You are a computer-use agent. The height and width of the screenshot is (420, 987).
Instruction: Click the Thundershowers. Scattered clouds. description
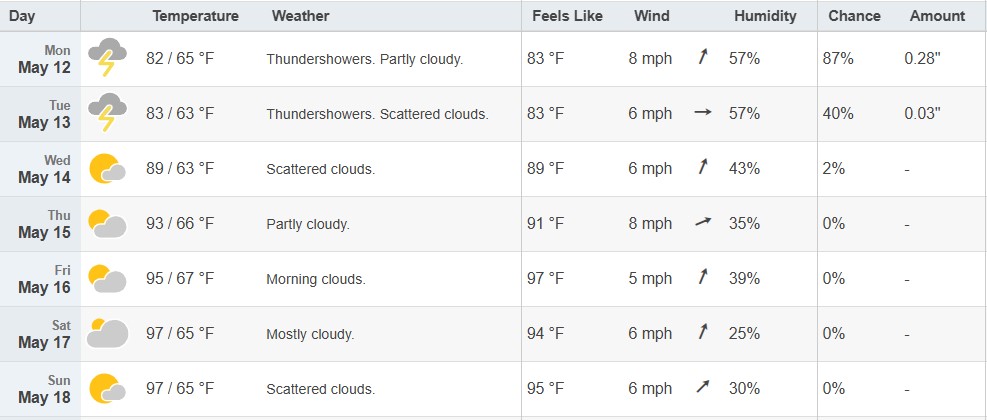click(377, 114)
